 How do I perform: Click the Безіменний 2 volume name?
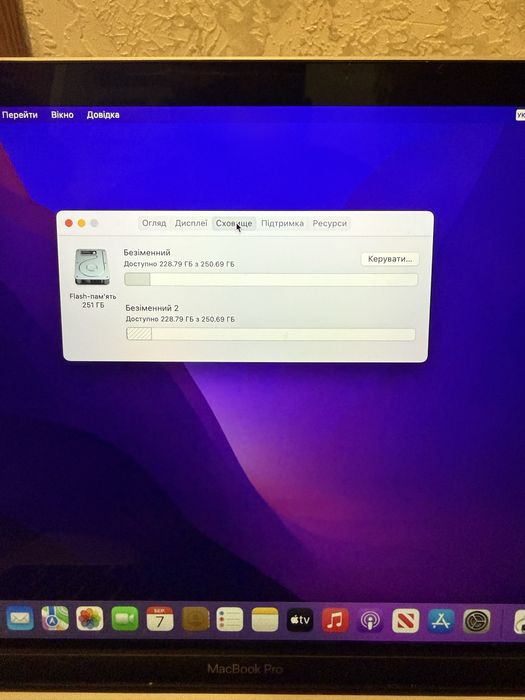click(x=152, y=308)
